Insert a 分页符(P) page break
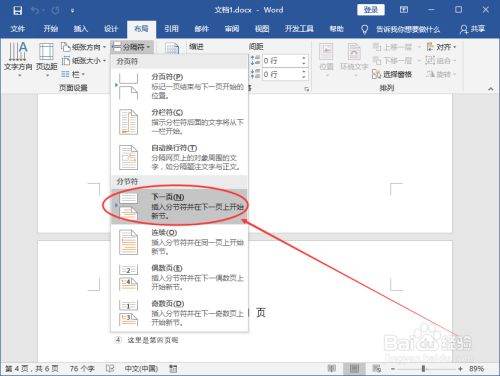Viewport: 500px width, 376px height. click(x=180, y=86)
